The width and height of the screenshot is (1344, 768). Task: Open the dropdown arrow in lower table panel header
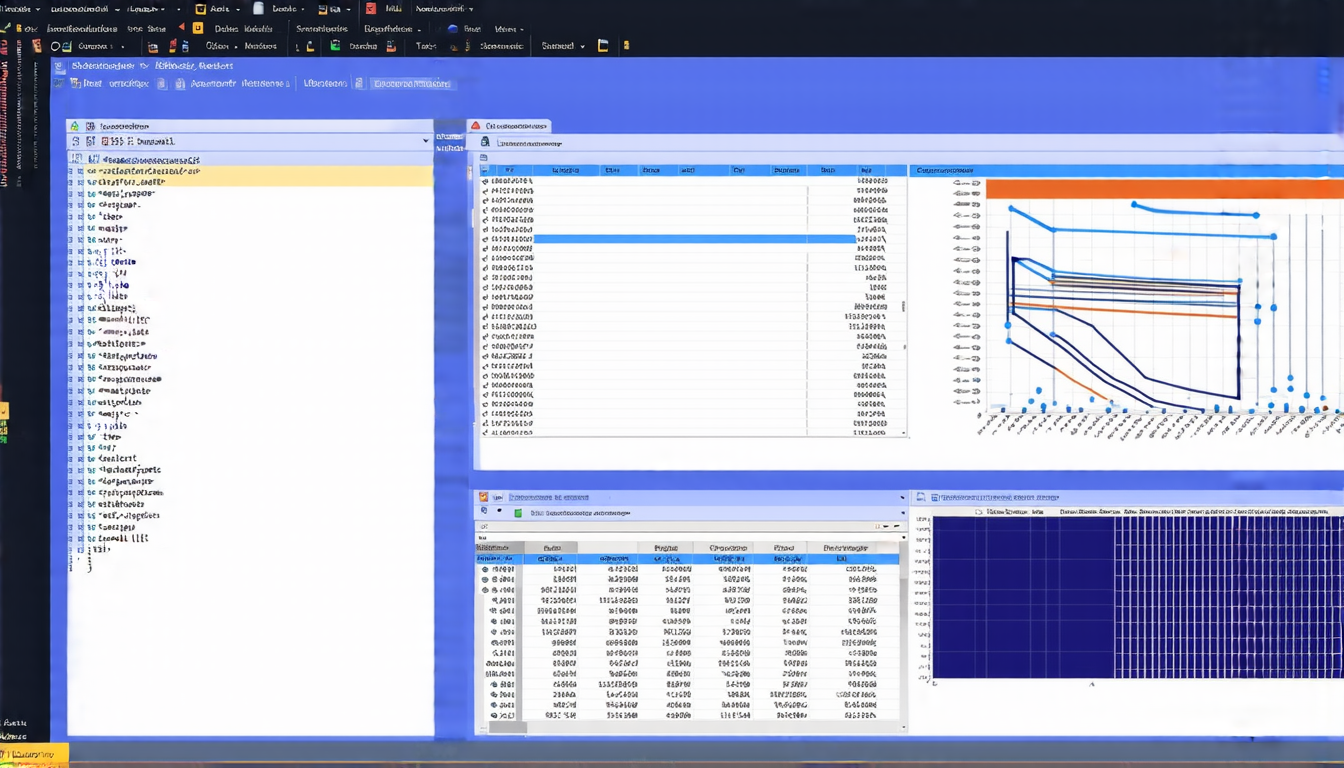(x=901, y=497)
